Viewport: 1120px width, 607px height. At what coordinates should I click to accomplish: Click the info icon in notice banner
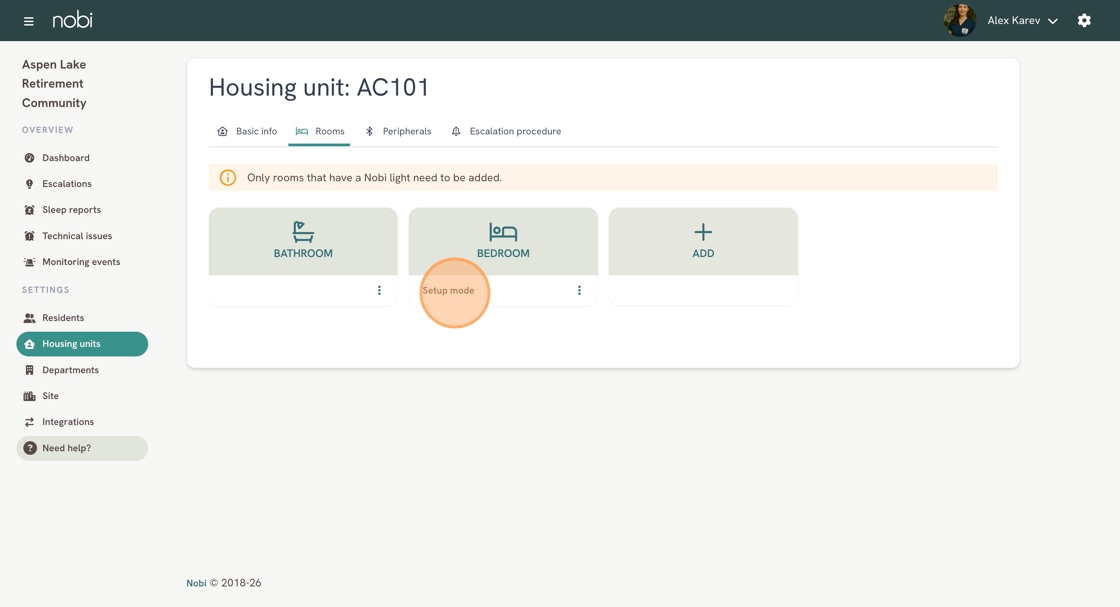[x=228, y=178]
